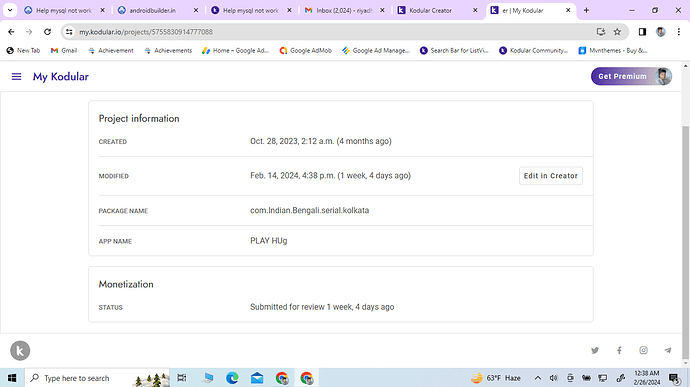Open the Mvnthemes bookmark
Image resolution: width=690 pixels, height=387 pixels.
point(613,51)
